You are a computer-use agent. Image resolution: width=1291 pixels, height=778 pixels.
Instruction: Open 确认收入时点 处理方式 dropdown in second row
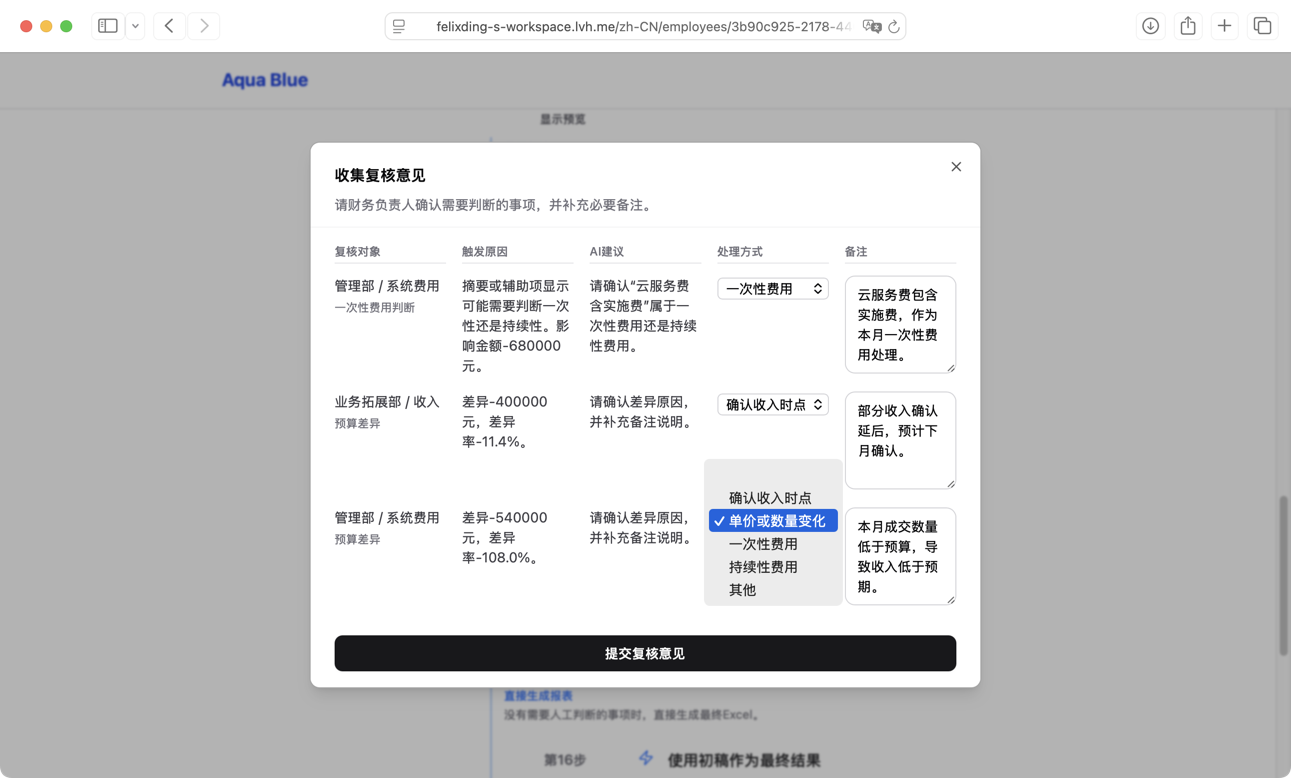tap(773, 404)
